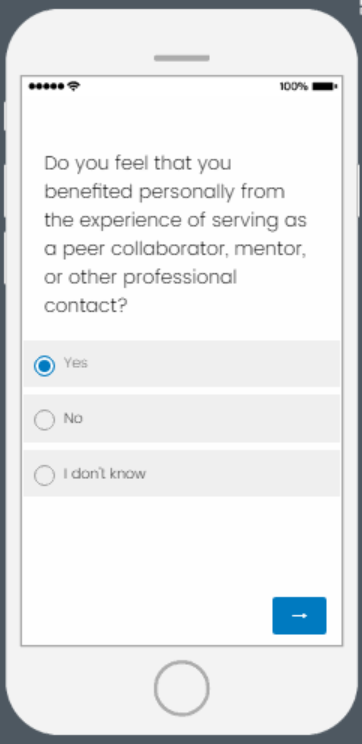Select the Yes radio button
Image resolution: width=362 pixels, height=744 pixels.
coord(45,365)
